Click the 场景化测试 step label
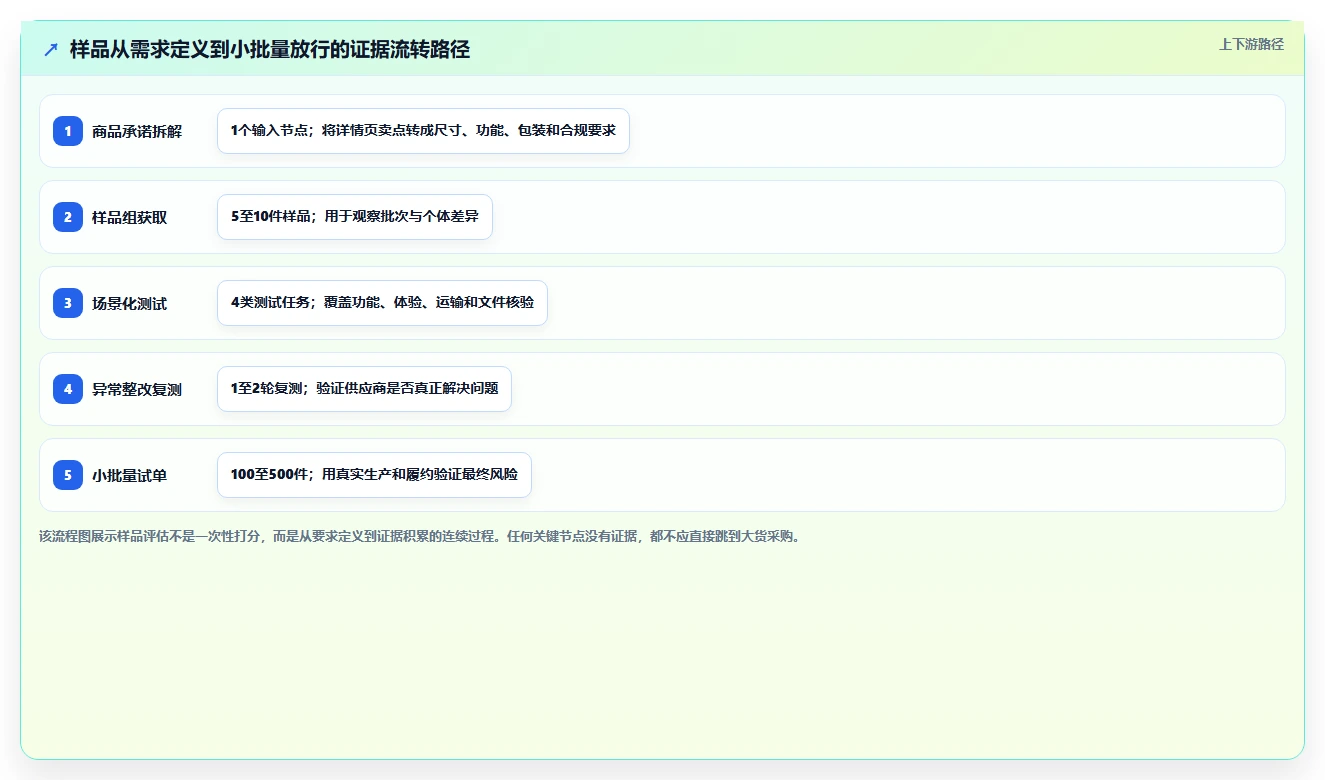 [x=130, y=304]
